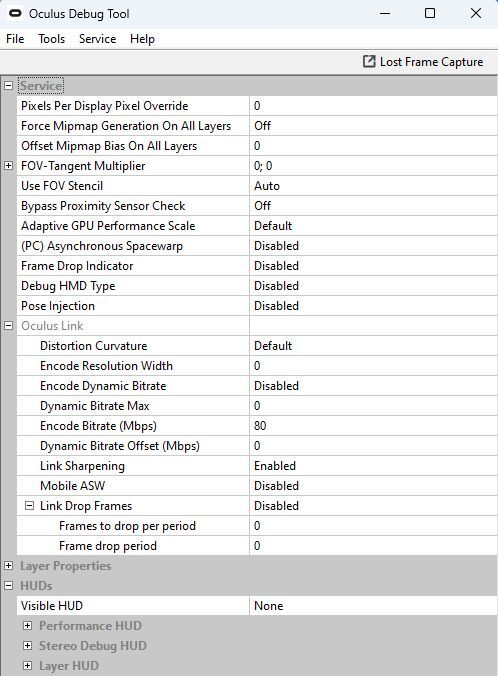498x676 pixels.
Task: Collapse the Oculus Link group
Action: coord(8,325)
